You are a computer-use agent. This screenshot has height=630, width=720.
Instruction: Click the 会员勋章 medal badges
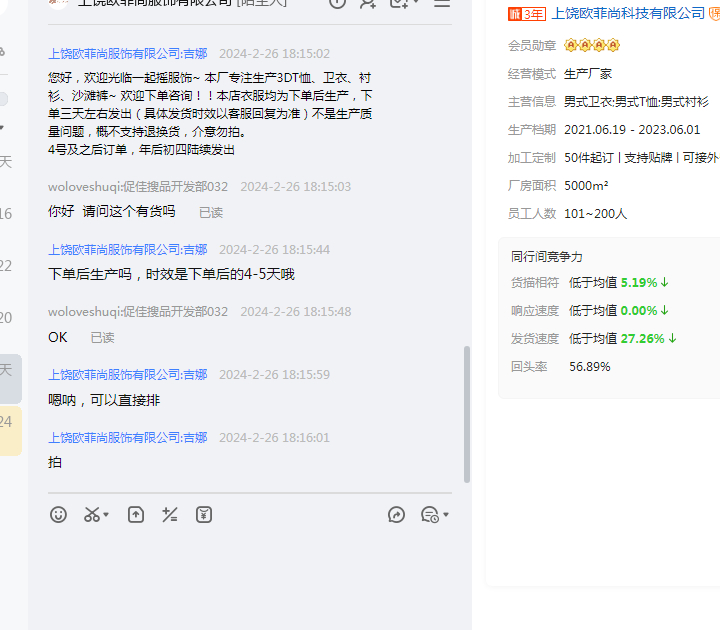592,46
